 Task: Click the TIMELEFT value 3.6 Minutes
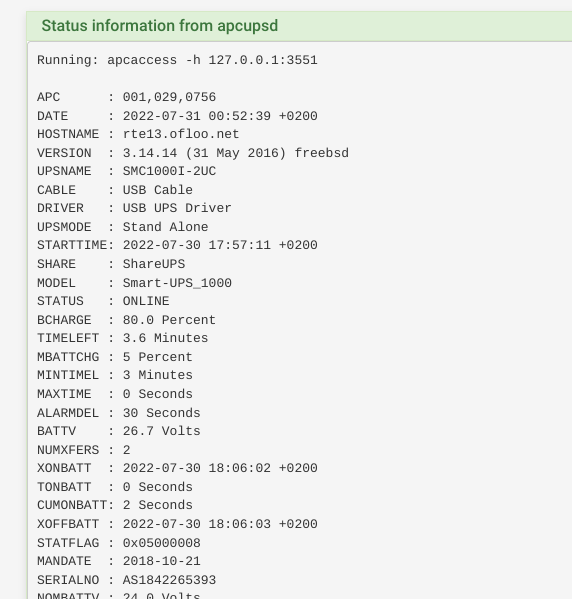[x=165, y=338]
